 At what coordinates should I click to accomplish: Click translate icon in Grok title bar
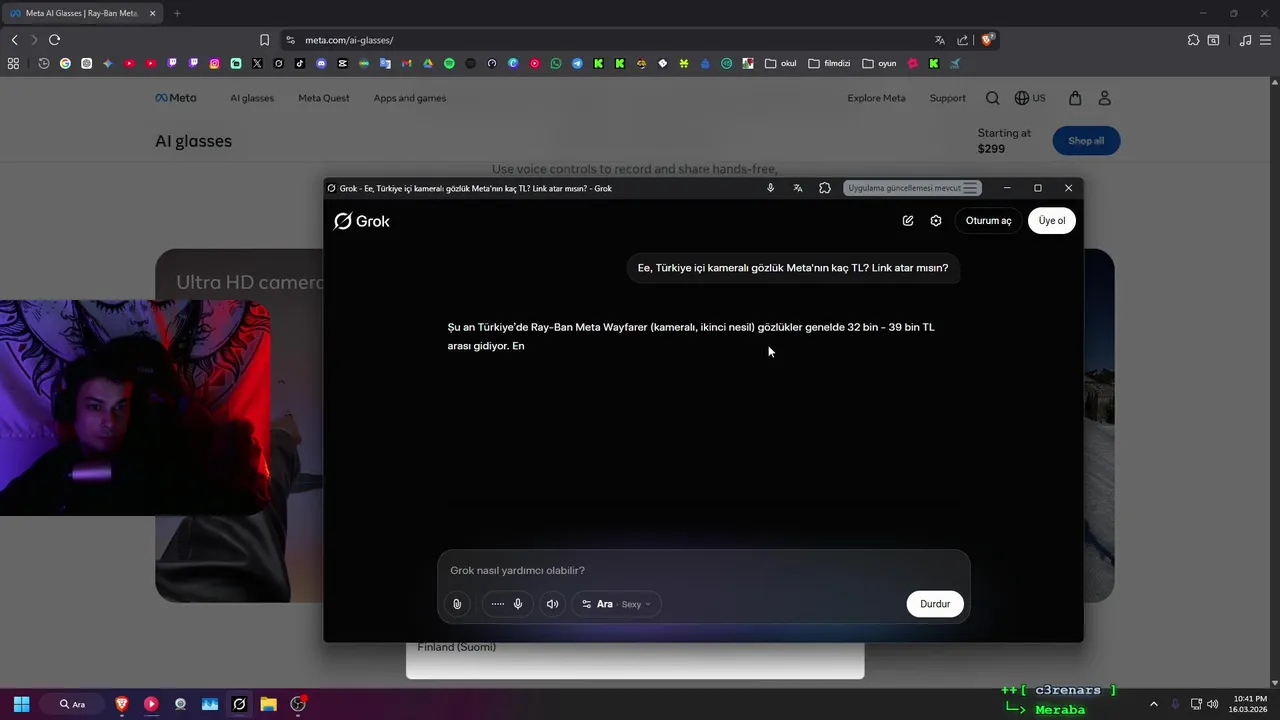798,188
